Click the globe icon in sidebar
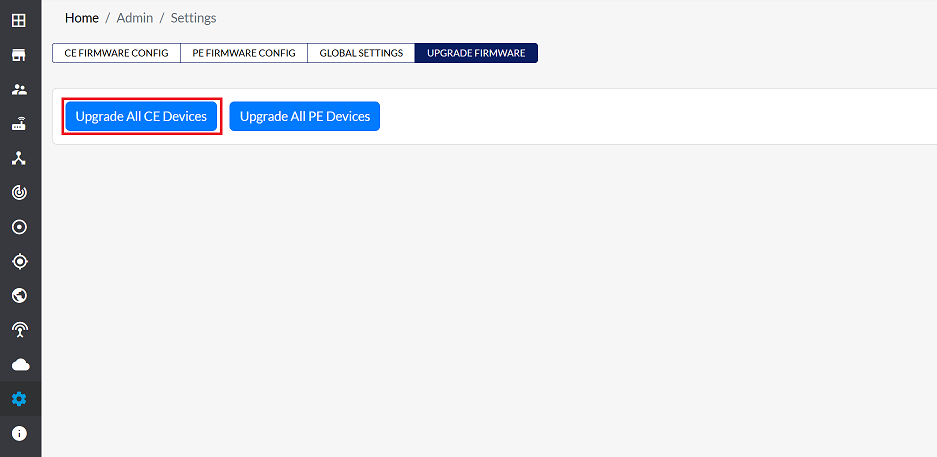This screenshot has height=457, width=937. click(19, 295)
